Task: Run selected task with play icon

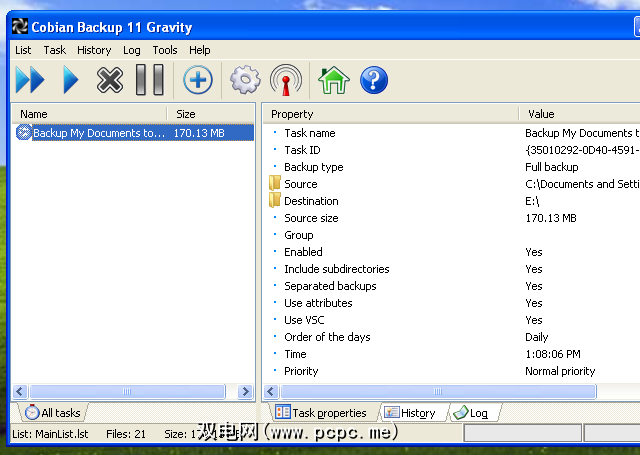Action: coord(71,80)
